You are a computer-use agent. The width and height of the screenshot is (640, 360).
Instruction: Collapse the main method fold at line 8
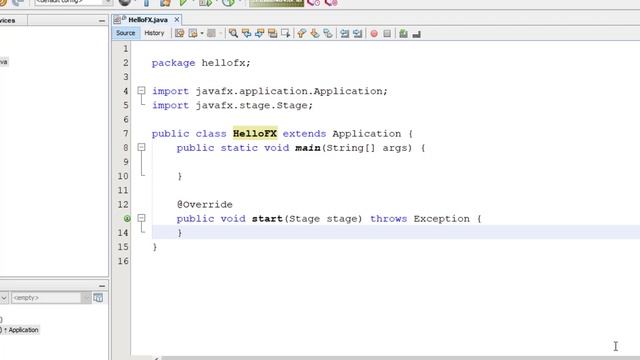pyautogui.click(x=141, y=147)
